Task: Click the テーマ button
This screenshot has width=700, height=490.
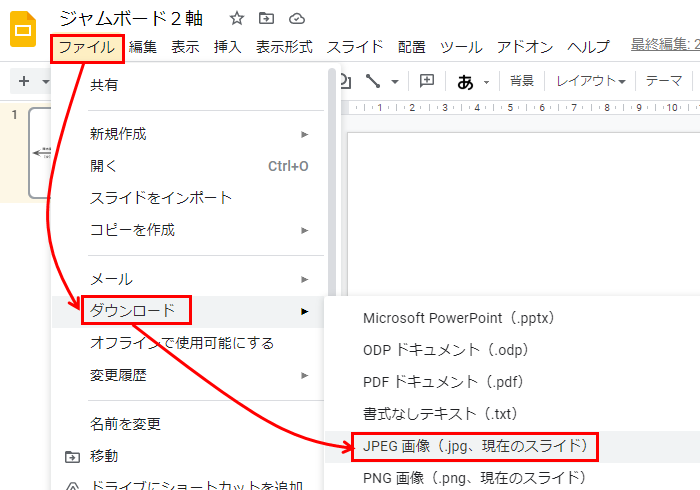Action: [663, 81]
